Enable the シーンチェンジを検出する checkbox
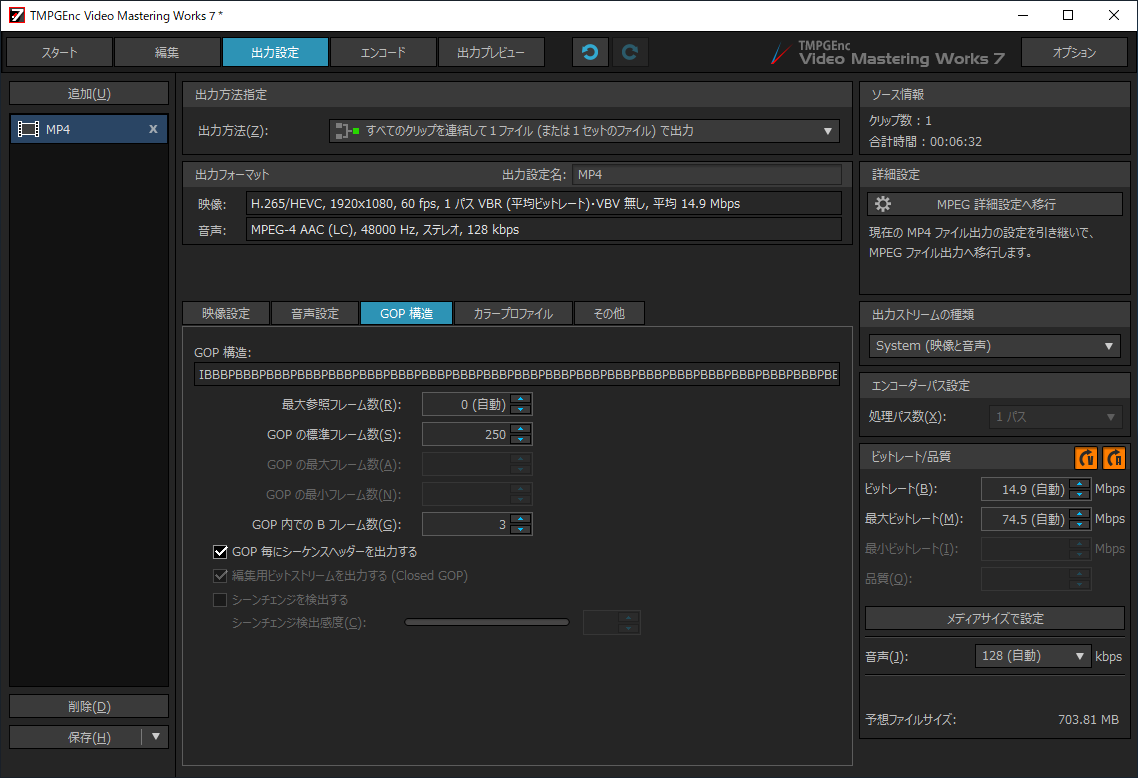The image size is (1138, 778). coord(221,599)
